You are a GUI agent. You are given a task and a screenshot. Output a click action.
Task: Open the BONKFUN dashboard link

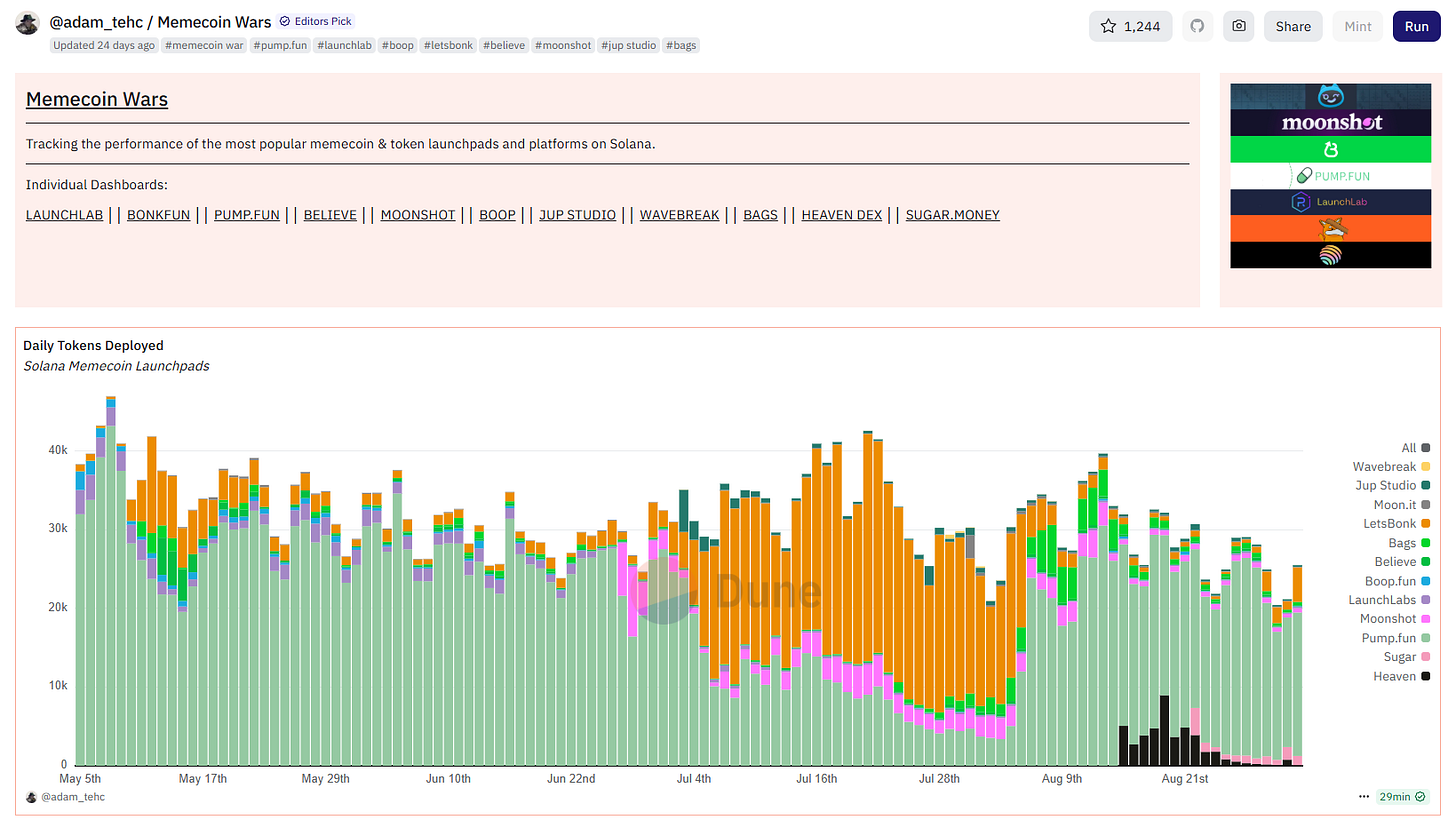click(158, 215)
